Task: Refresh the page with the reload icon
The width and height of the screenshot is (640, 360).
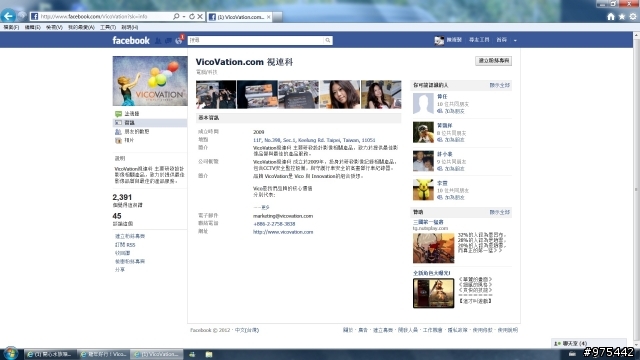Action: [x=192, y=16]
